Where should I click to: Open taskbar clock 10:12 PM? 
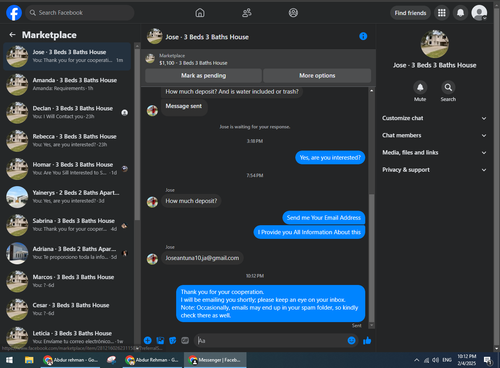pos(467,360)
